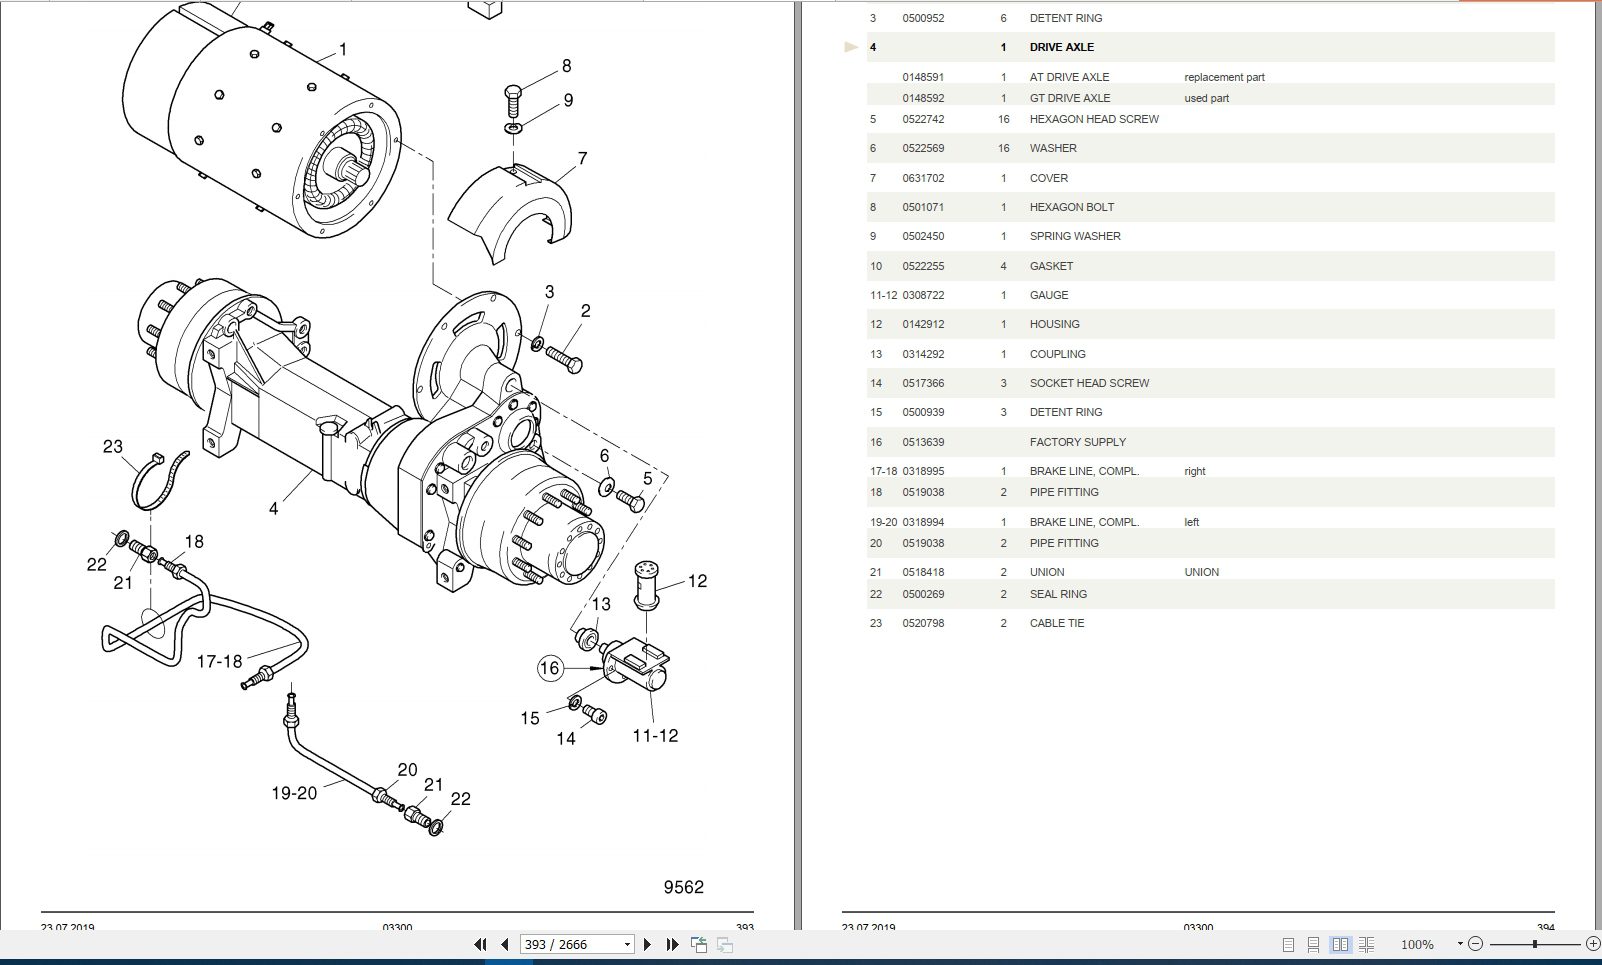The image size is (1602, 965).
Task: Click part number 0631702
Action: point(923,178)
